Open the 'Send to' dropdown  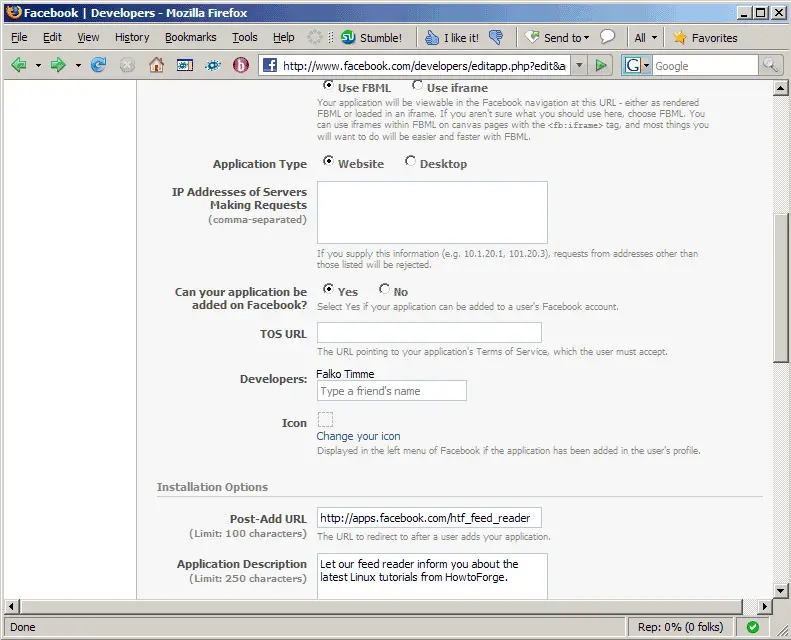(557, 37)
